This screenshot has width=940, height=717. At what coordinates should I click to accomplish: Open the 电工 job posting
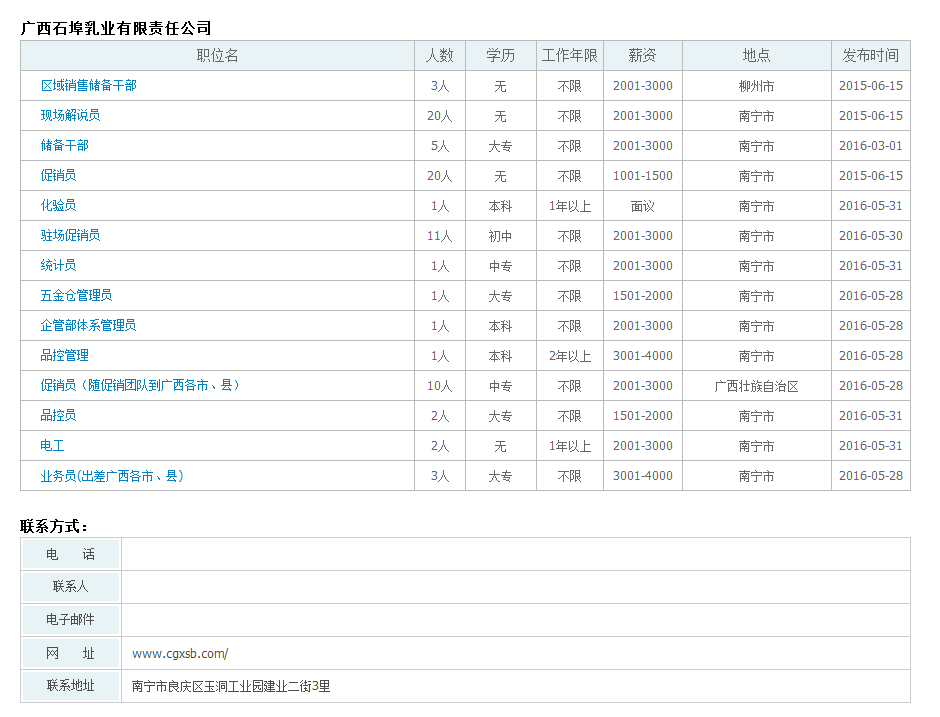52,446
